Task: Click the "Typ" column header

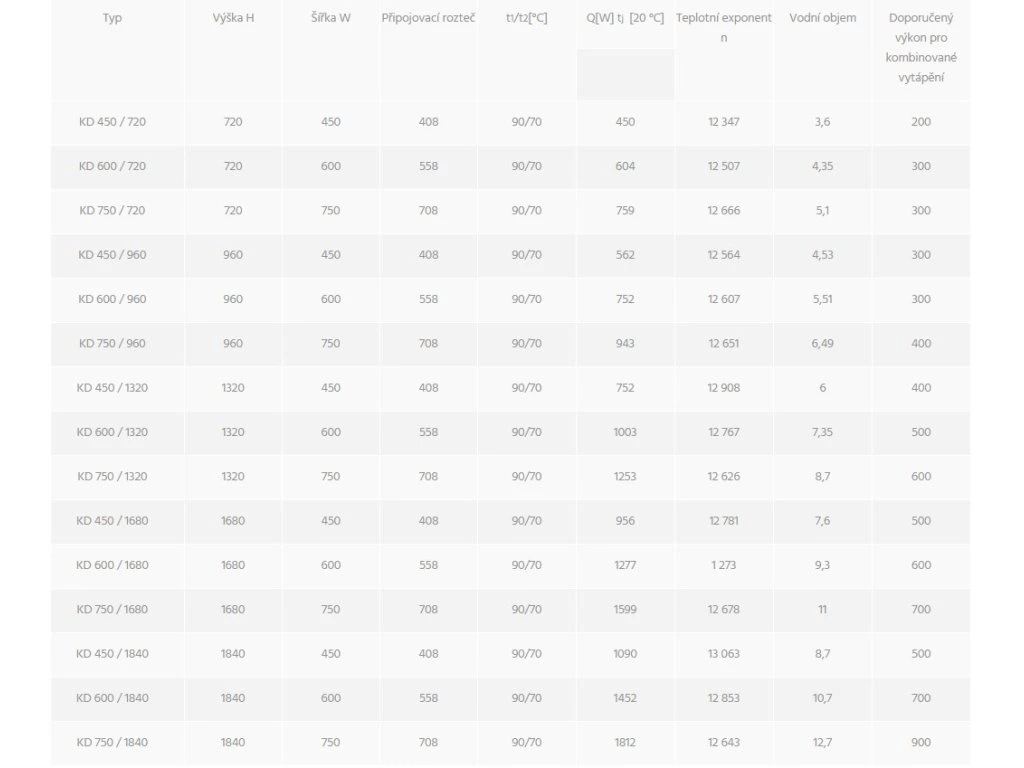Action: click(112, 18)
